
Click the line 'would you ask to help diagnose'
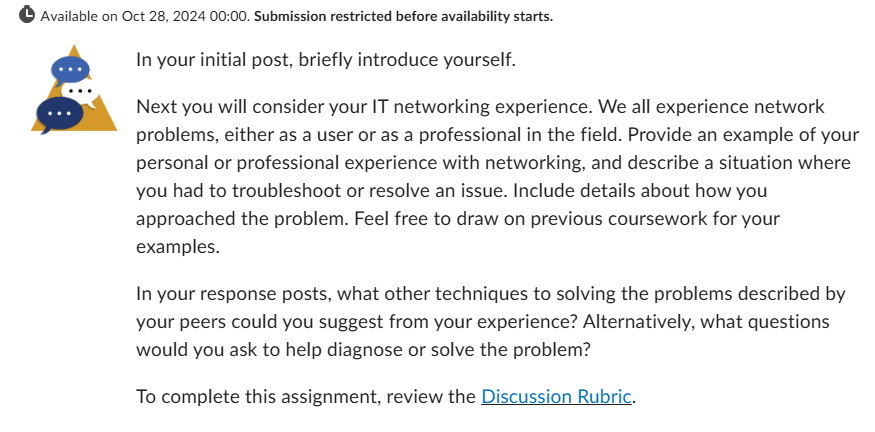(363, 349)
